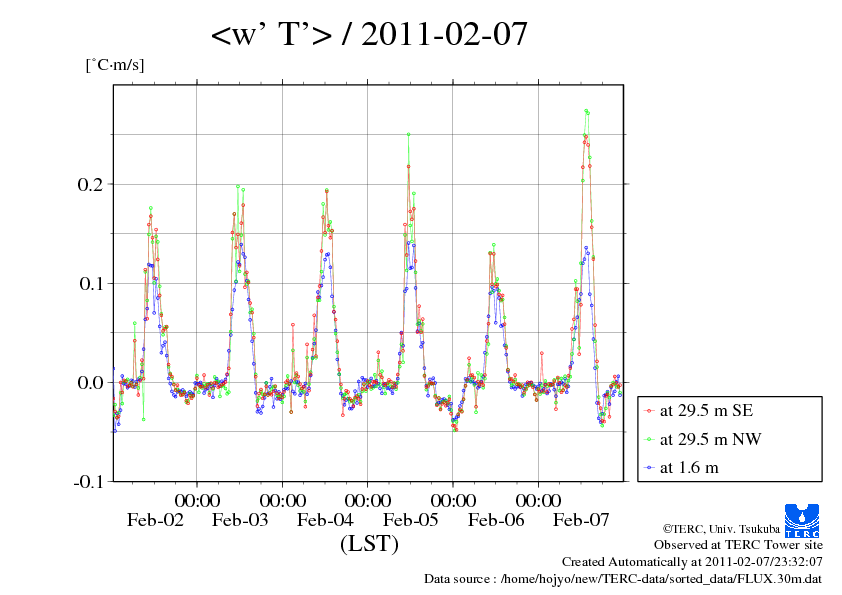Select the "at 29.5 m NW" legend label
Screen dimensions: 842x595
coord(710,439)
